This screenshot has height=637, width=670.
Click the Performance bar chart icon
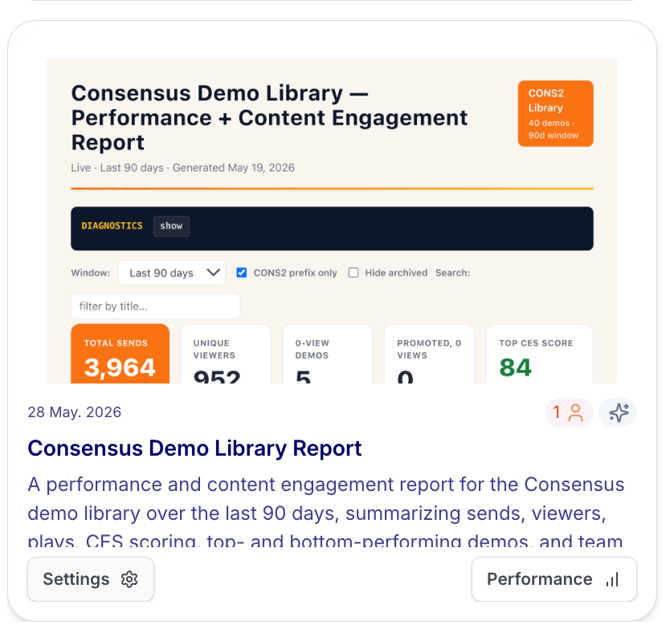pyautogui.click(x=612, y=579)
